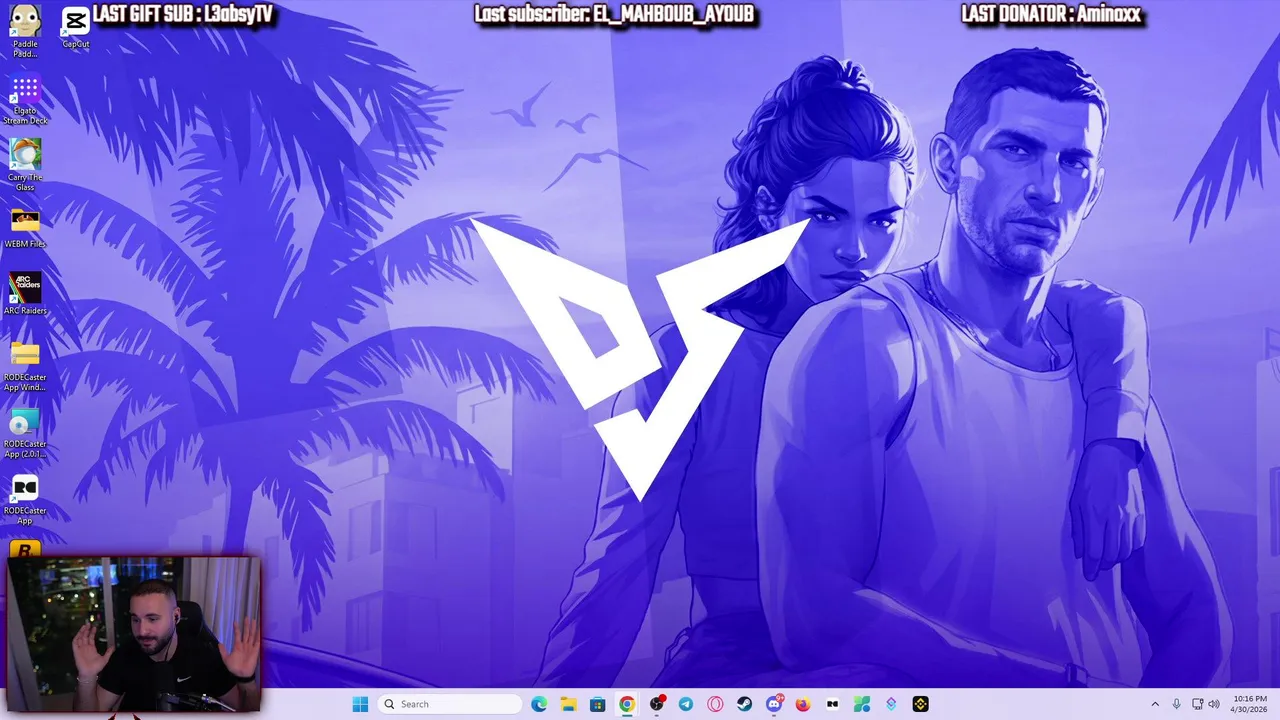Open the Opera GX browser taskbar icon
1280x720 pixels.
715,704
